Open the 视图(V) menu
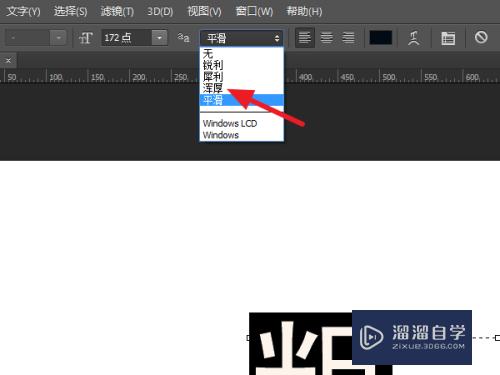The height and width of the screenshot is (375, 500). (x=204, y=11)
